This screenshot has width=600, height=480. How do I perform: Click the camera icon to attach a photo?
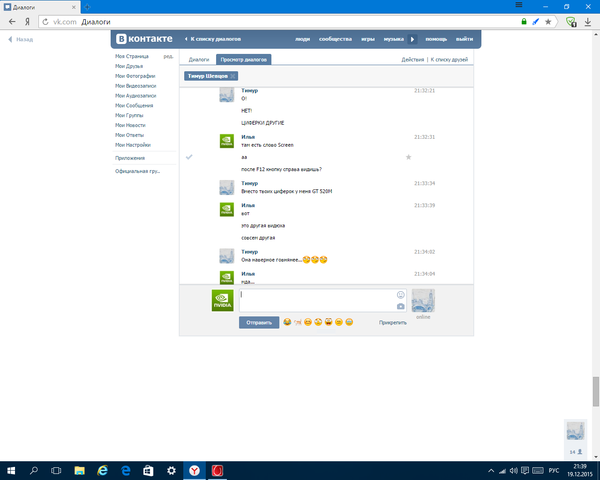tap(401, 306)
